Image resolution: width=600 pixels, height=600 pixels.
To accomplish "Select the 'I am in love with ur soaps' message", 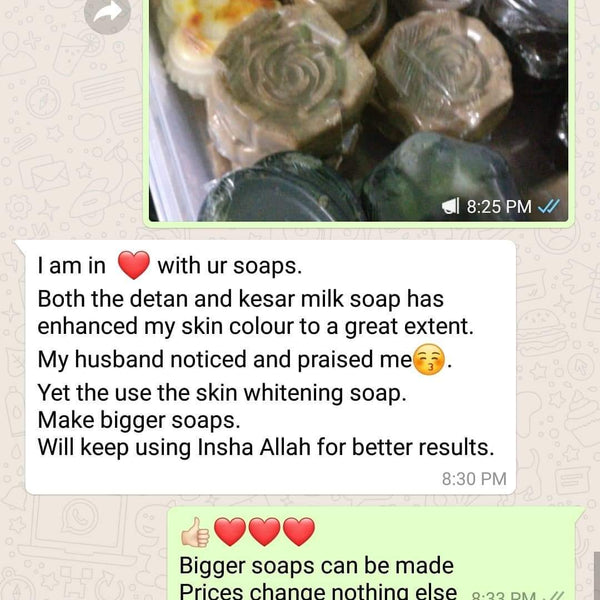I will (271, 367).
